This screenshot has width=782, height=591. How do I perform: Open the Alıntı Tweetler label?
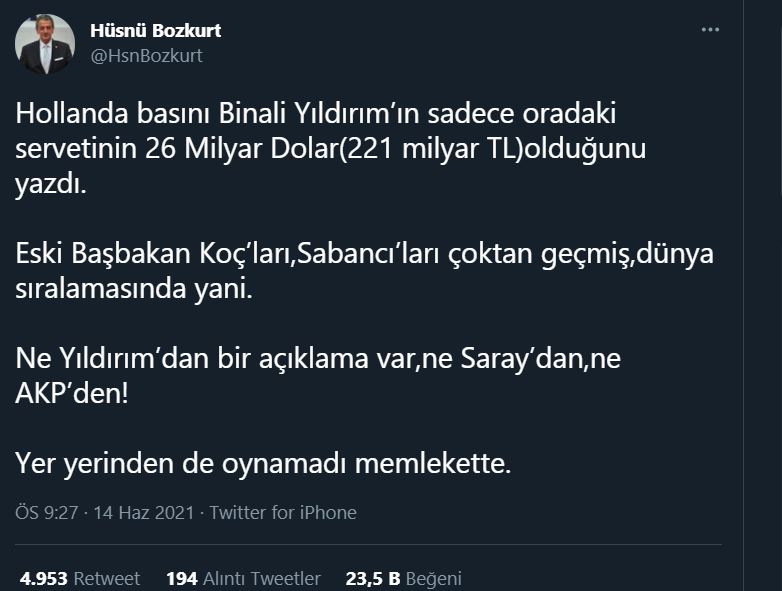262,578
